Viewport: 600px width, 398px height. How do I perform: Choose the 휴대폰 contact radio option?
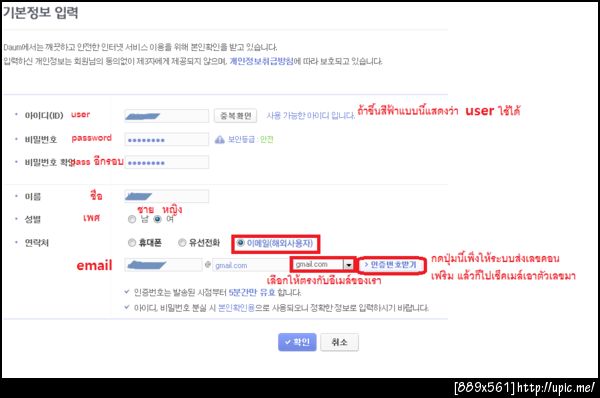tap(132, 243)
